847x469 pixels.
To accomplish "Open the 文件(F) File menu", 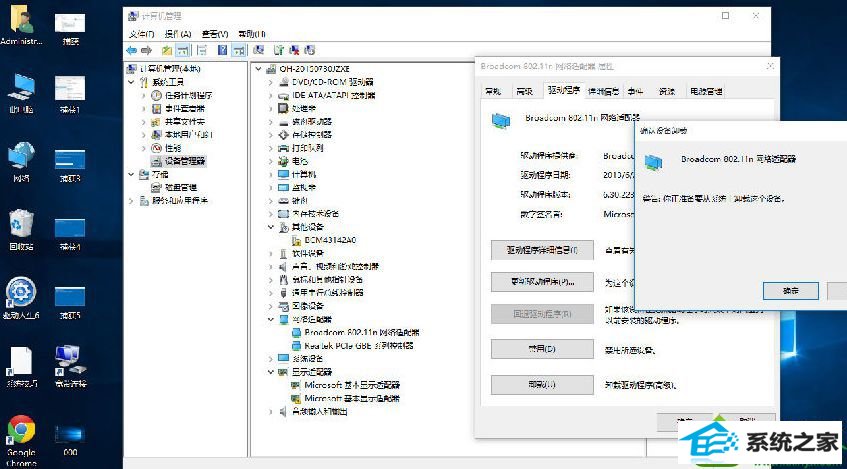I will pos(142,34).
